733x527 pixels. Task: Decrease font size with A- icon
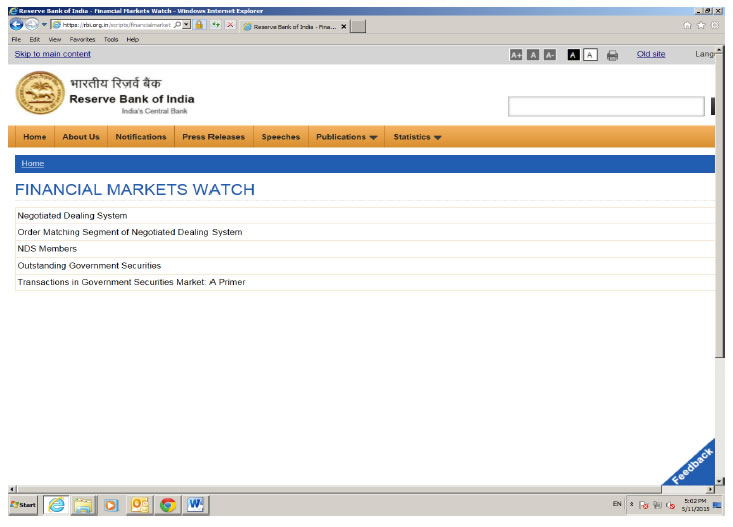click(550, 55)
